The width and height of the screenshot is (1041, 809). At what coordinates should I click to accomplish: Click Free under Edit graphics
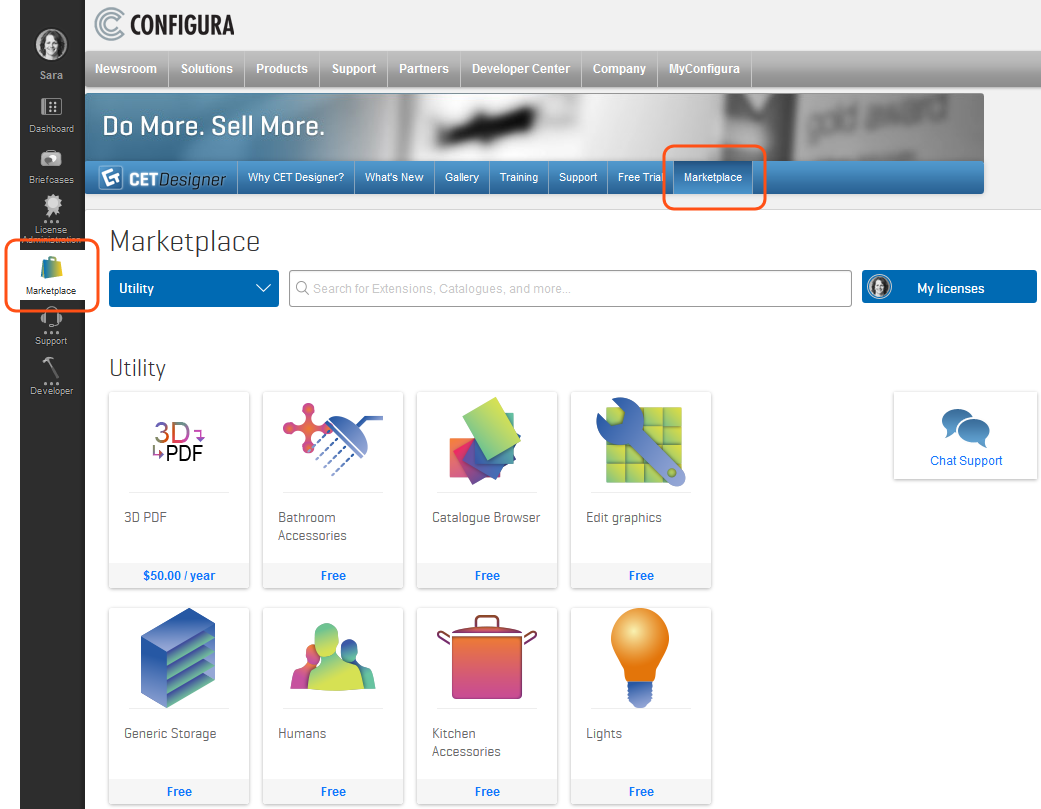(641, 575)
